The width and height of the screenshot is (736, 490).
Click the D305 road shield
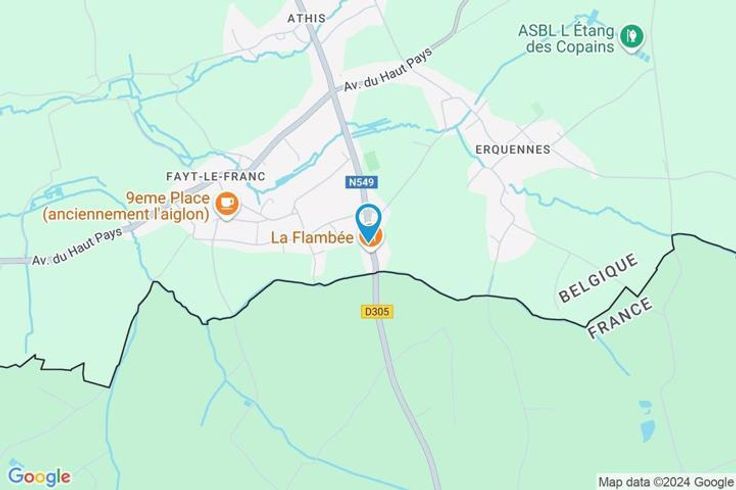click(x=377, y=311)
